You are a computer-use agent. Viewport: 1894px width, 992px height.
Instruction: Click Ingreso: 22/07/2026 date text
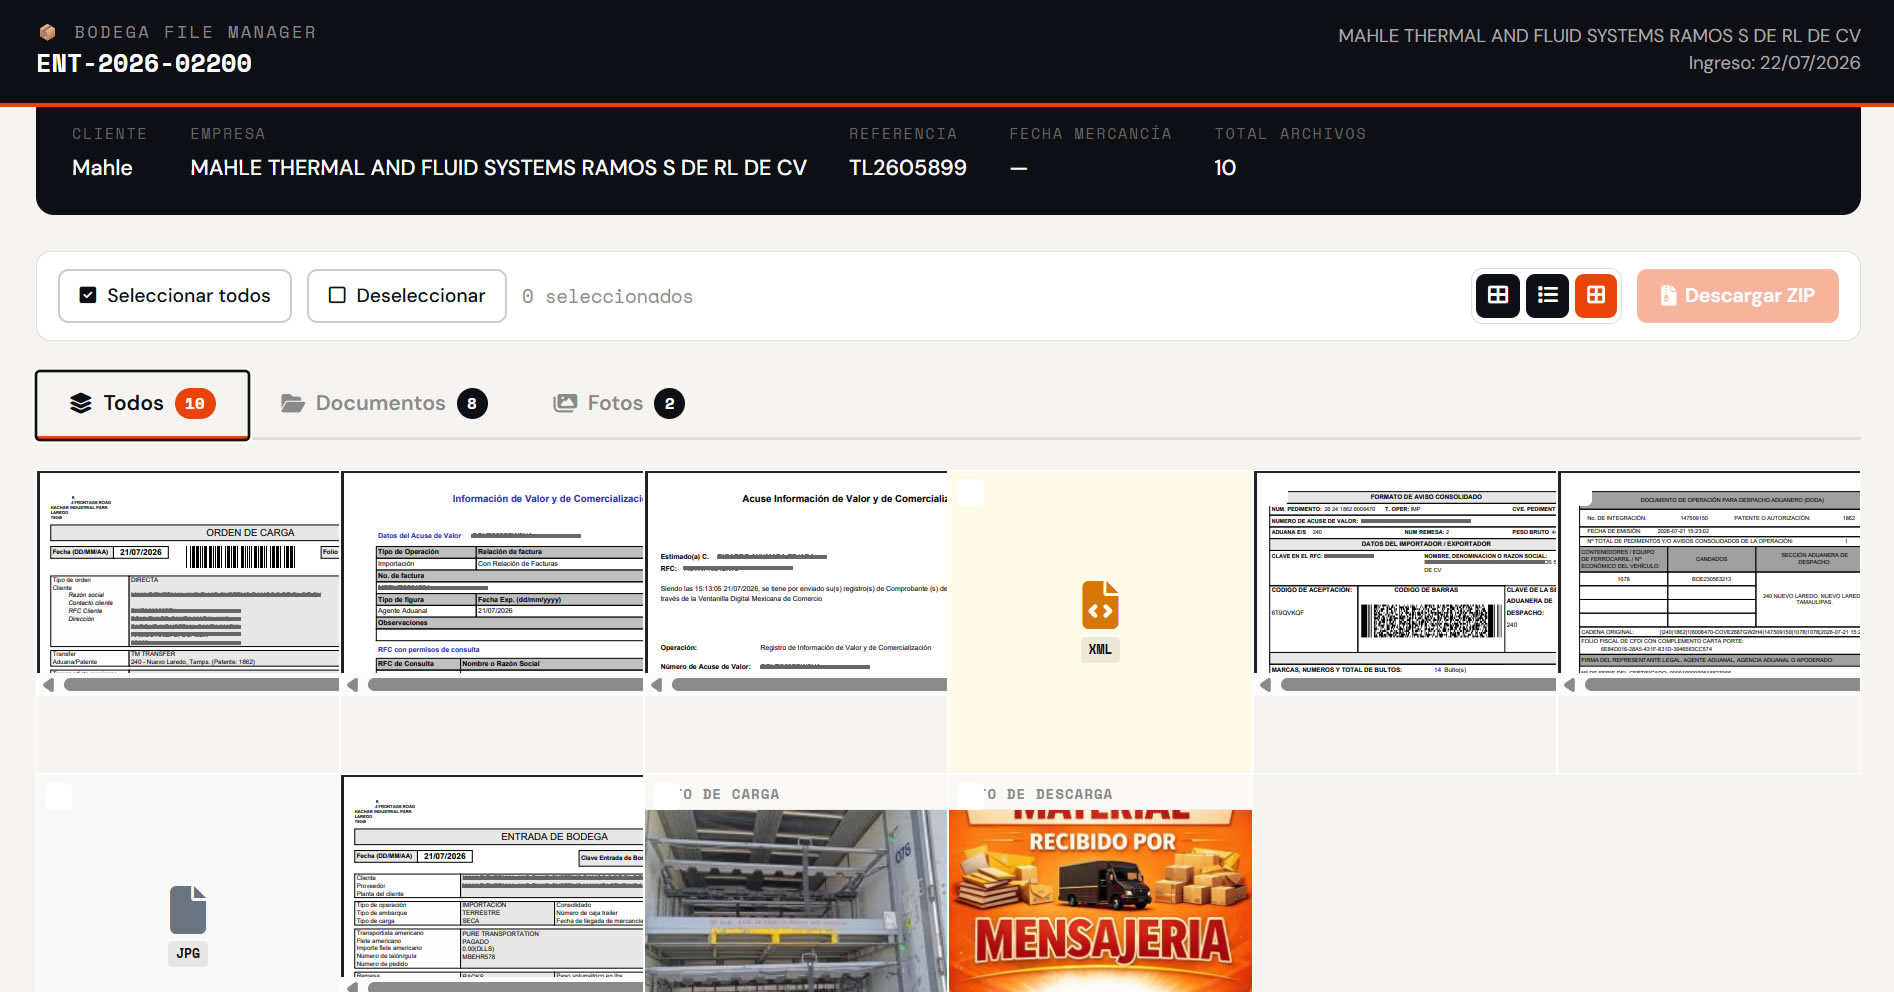[1774, 63]
